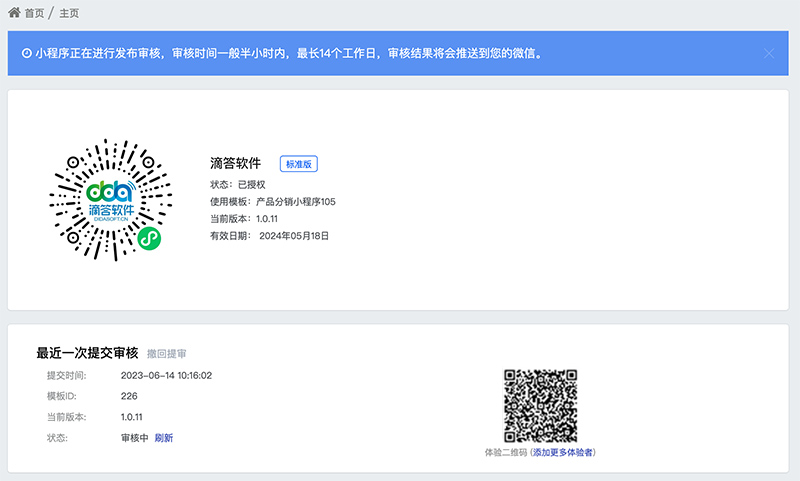Refresh the review status with 刷新
This screenshot has width=800, height=481.
(163, 438)
